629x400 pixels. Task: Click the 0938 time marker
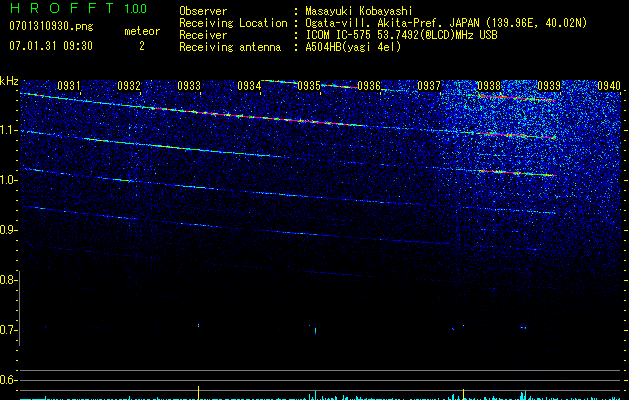[489, 85]
